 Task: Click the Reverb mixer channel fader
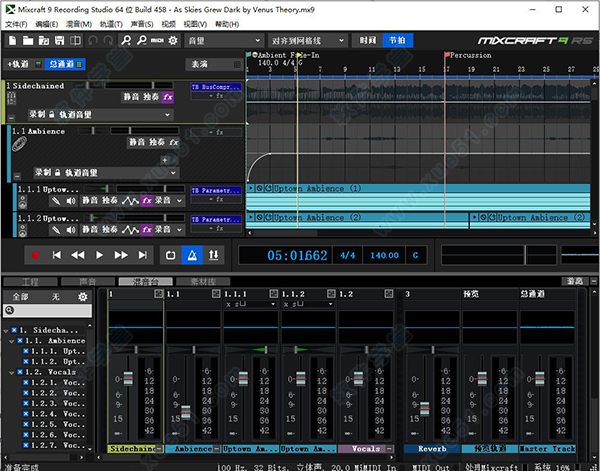[425, 409]
